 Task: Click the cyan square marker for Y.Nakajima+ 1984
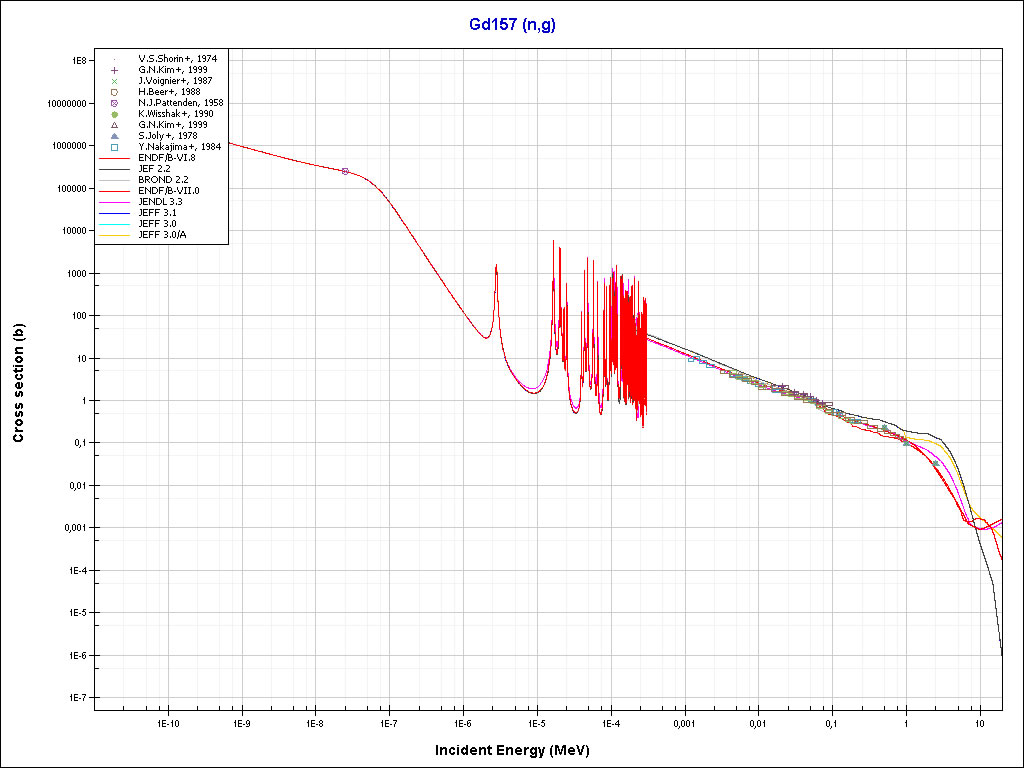[x=115, y=147]
